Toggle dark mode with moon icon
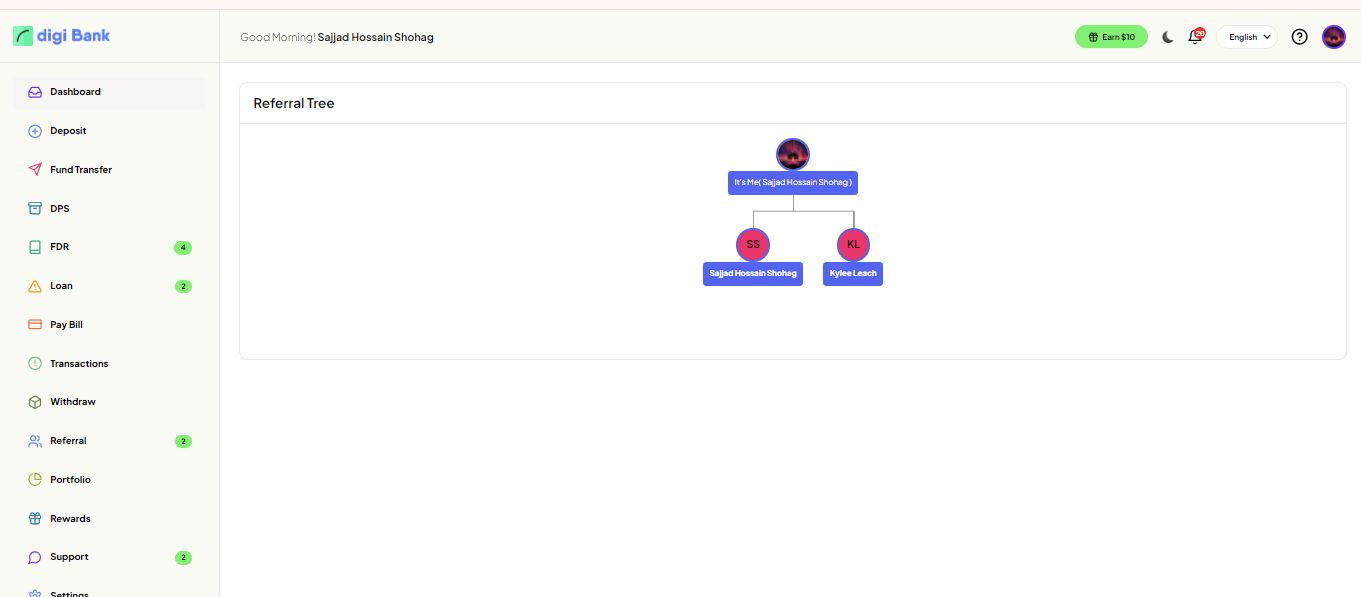Viewport: 1361px width, 597px height. (1167, 37)
